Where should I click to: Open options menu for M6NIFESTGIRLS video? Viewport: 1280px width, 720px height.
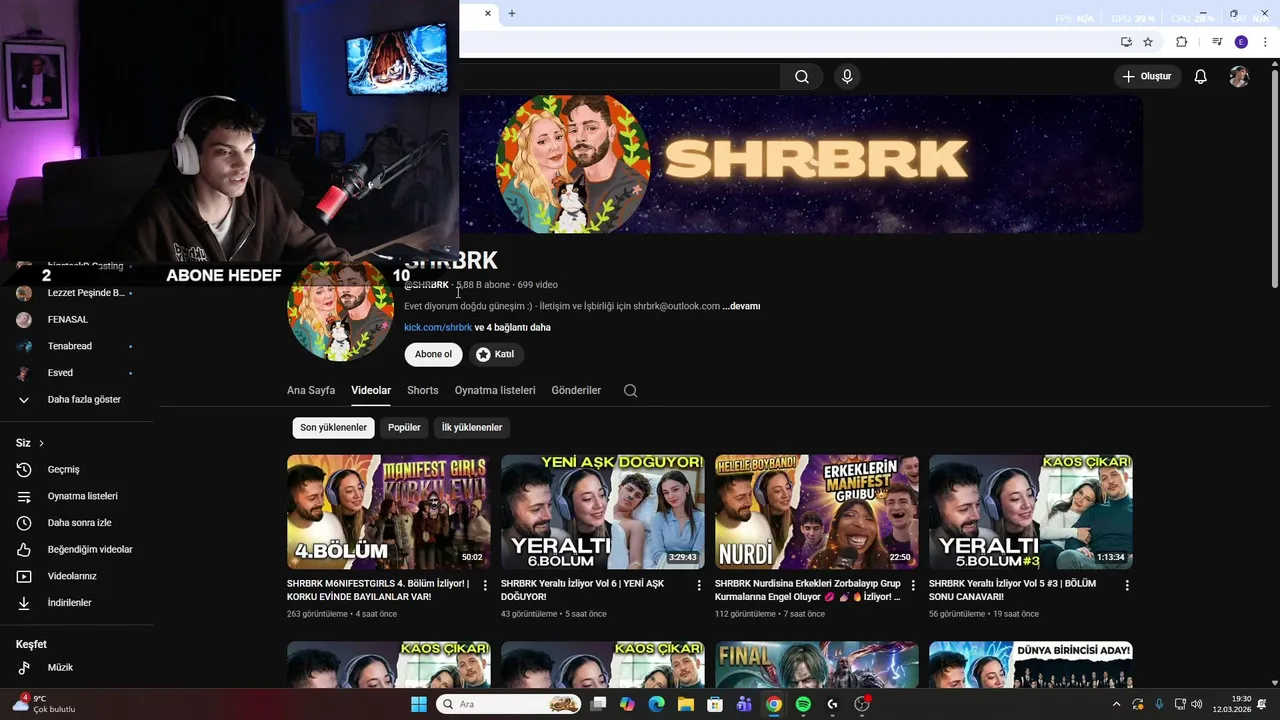coord(485,585)
